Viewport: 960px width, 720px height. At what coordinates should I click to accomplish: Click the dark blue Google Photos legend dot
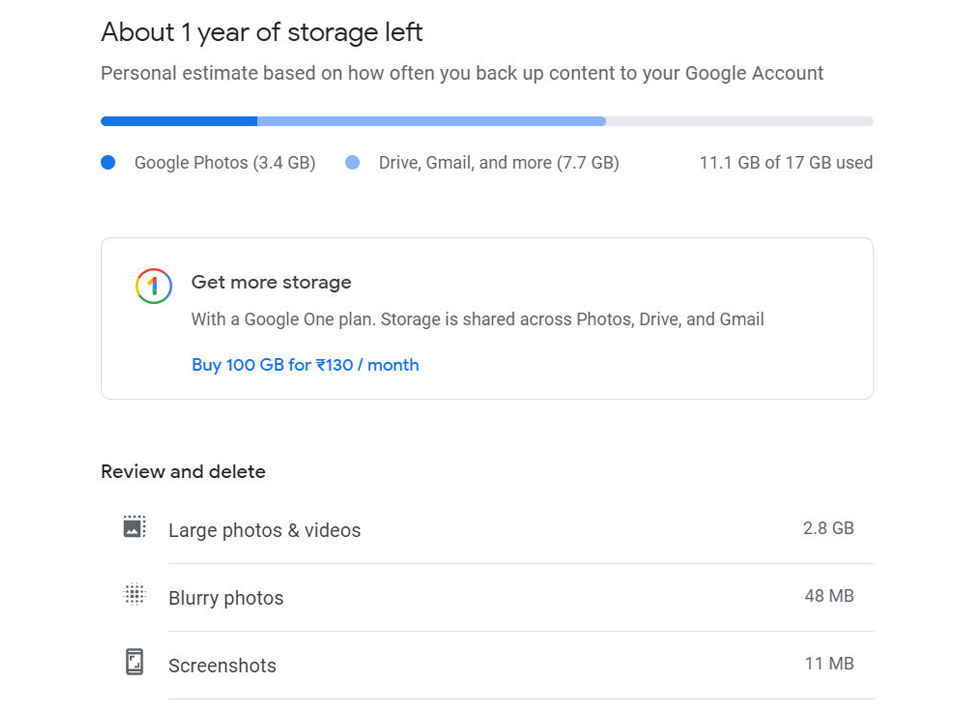pyautogui.click(x=108, y=162)
